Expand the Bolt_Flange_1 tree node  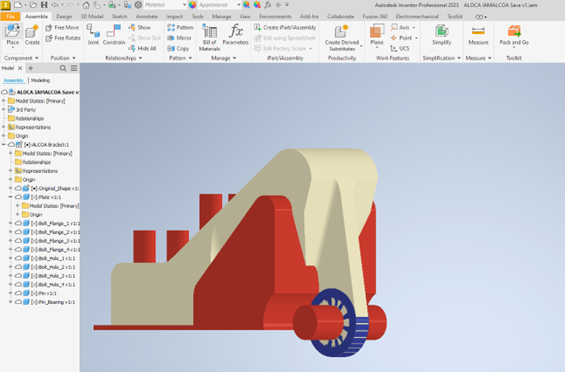pyautogui.click(x=10, y=223)
